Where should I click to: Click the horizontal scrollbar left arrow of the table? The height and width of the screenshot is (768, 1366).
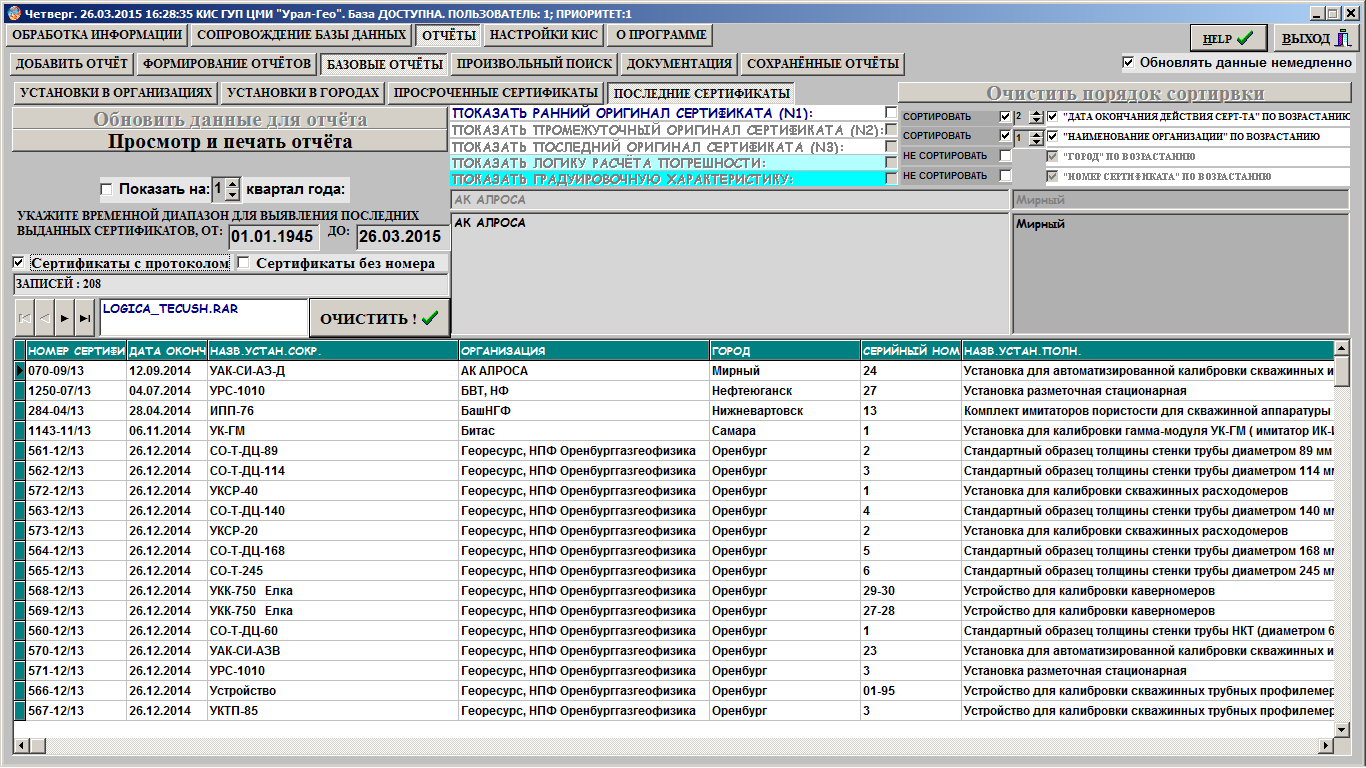point(22,745)
